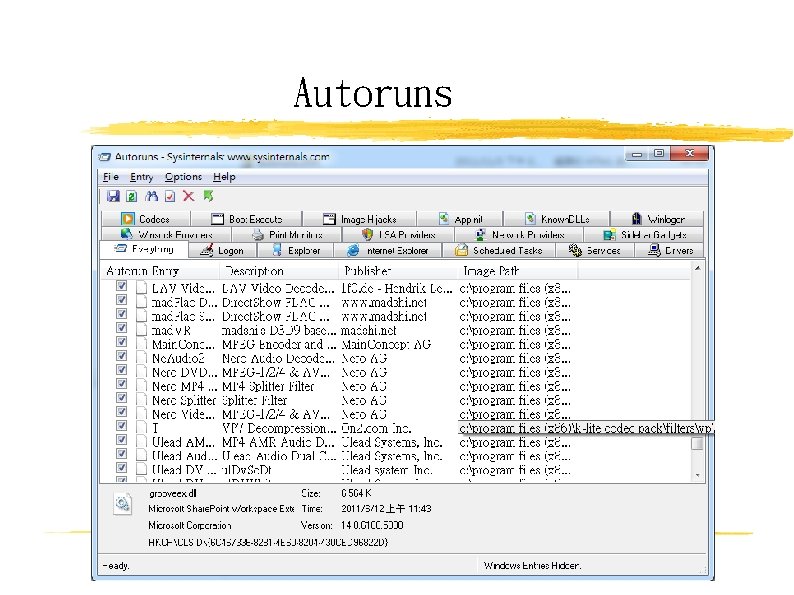Disable the Nero Splitter autorun checkbox
794x595 pixels.
(x=122, y=399)
